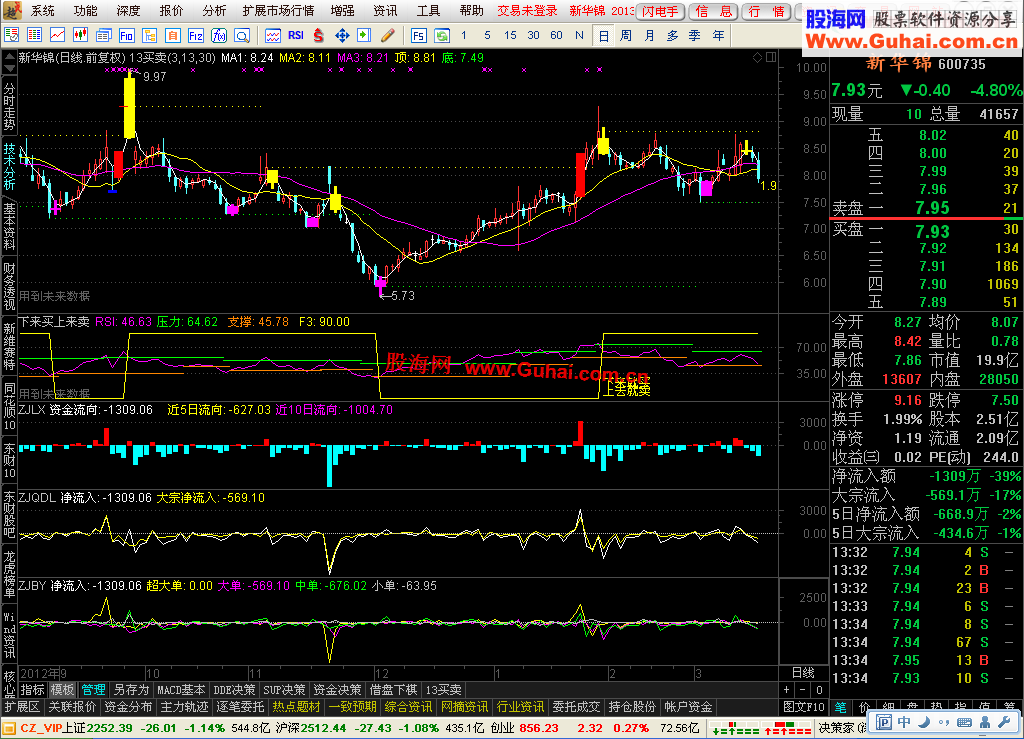Screen dimensions: 1024x739
Task: Open the 帮助 menu
Action: coord(472,10)
